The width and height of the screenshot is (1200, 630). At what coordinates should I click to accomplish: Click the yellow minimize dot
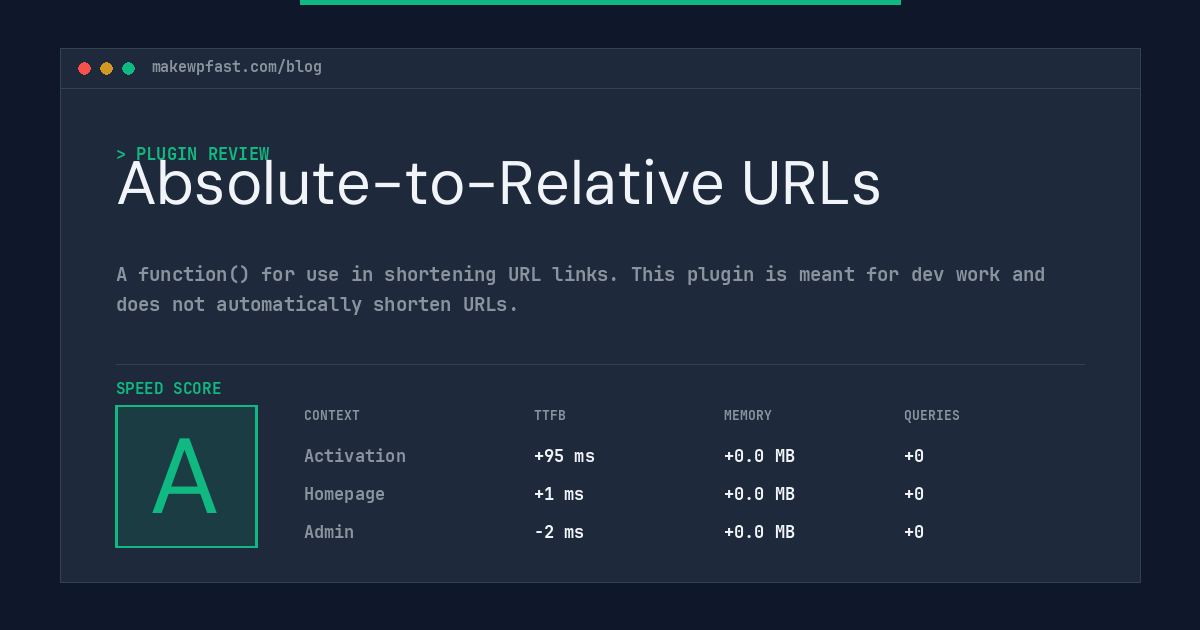tap(106, 68)
